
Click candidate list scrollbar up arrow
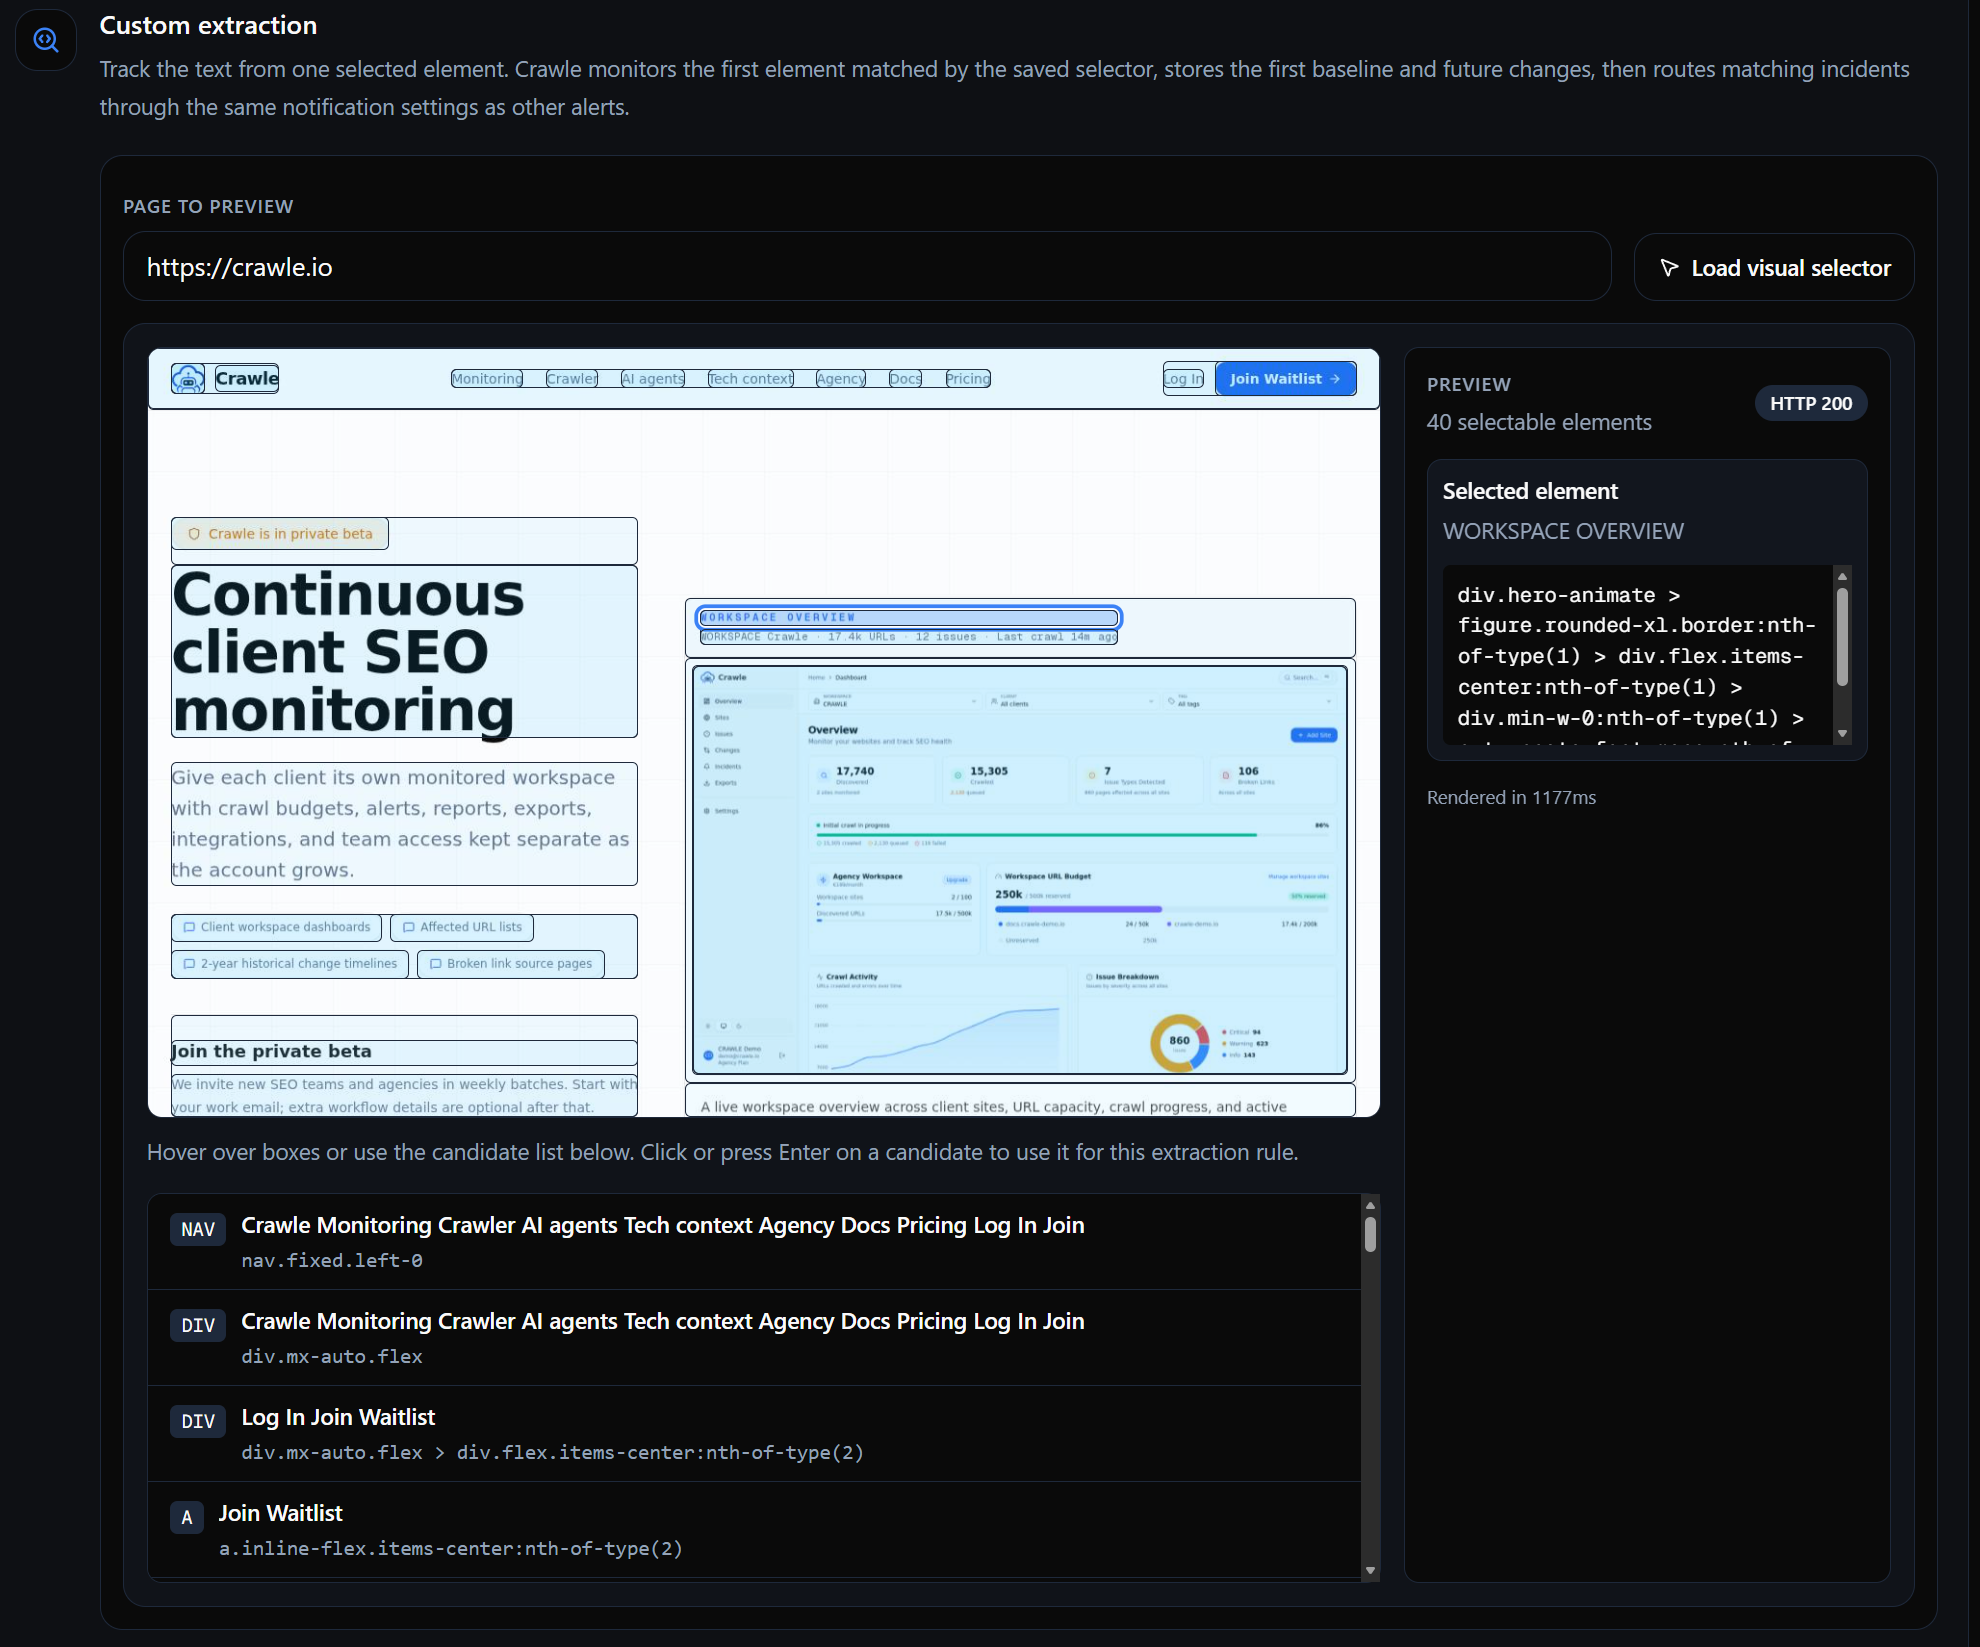pos(1371,1204)
